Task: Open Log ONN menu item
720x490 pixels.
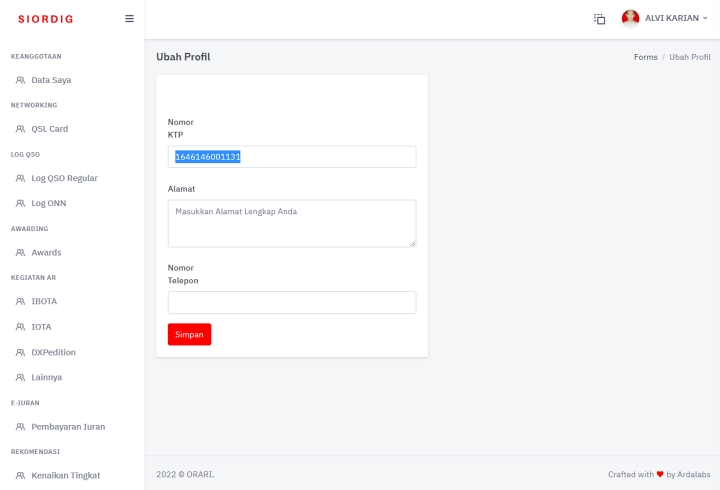Action: [x=48, y=203]
